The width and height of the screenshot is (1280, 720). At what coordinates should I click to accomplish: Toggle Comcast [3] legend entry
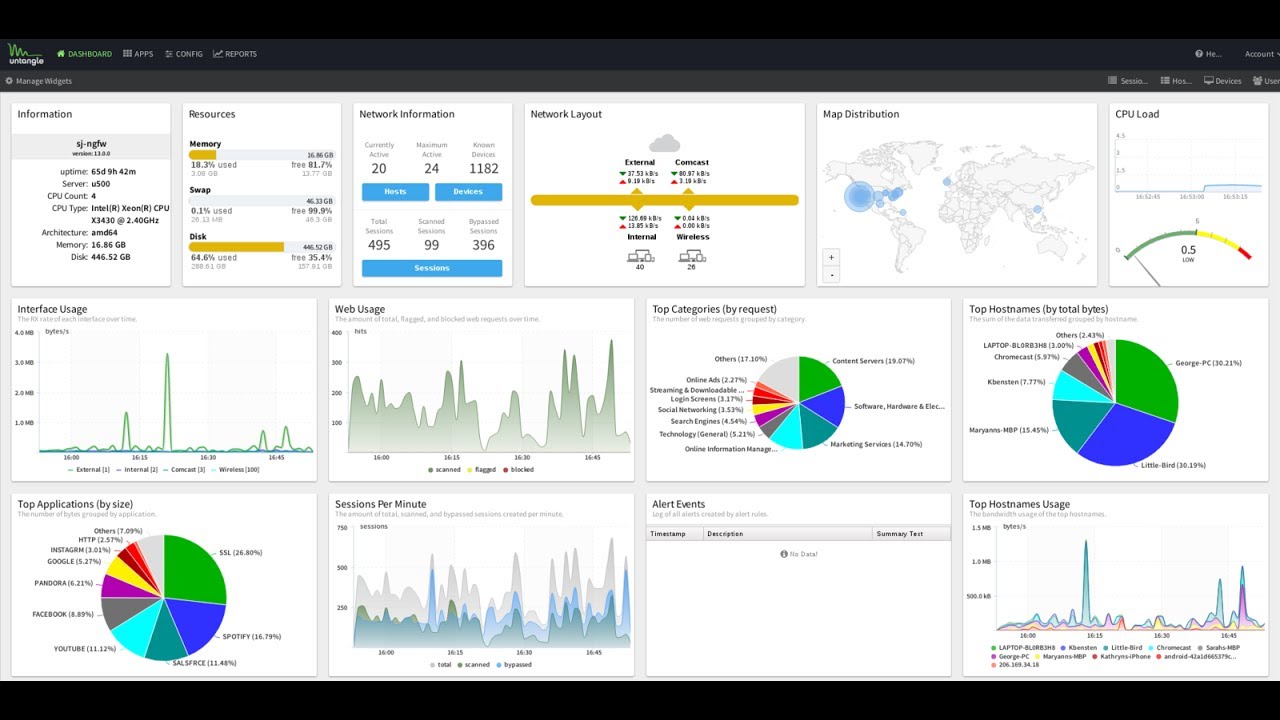(x=185, y=469)
